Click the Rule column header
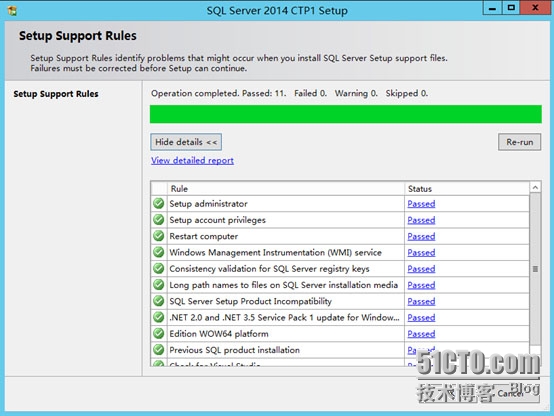Screen dimensions: 554x416 tap(286, 189)
